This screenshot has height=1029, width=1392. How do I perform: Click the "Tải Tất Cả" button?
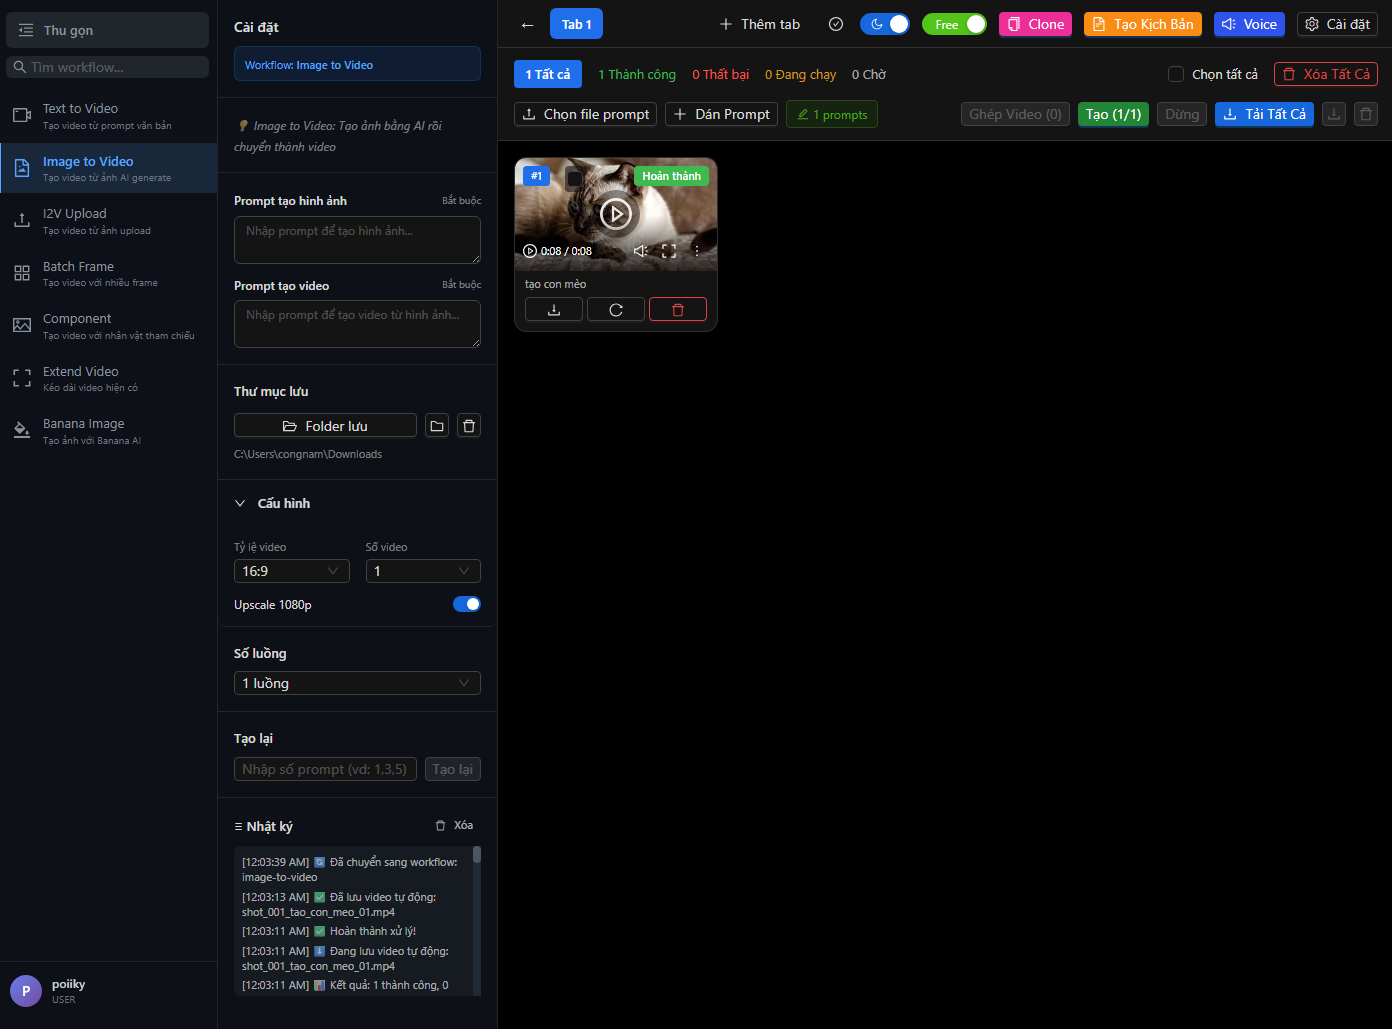tap(1264, 114)
